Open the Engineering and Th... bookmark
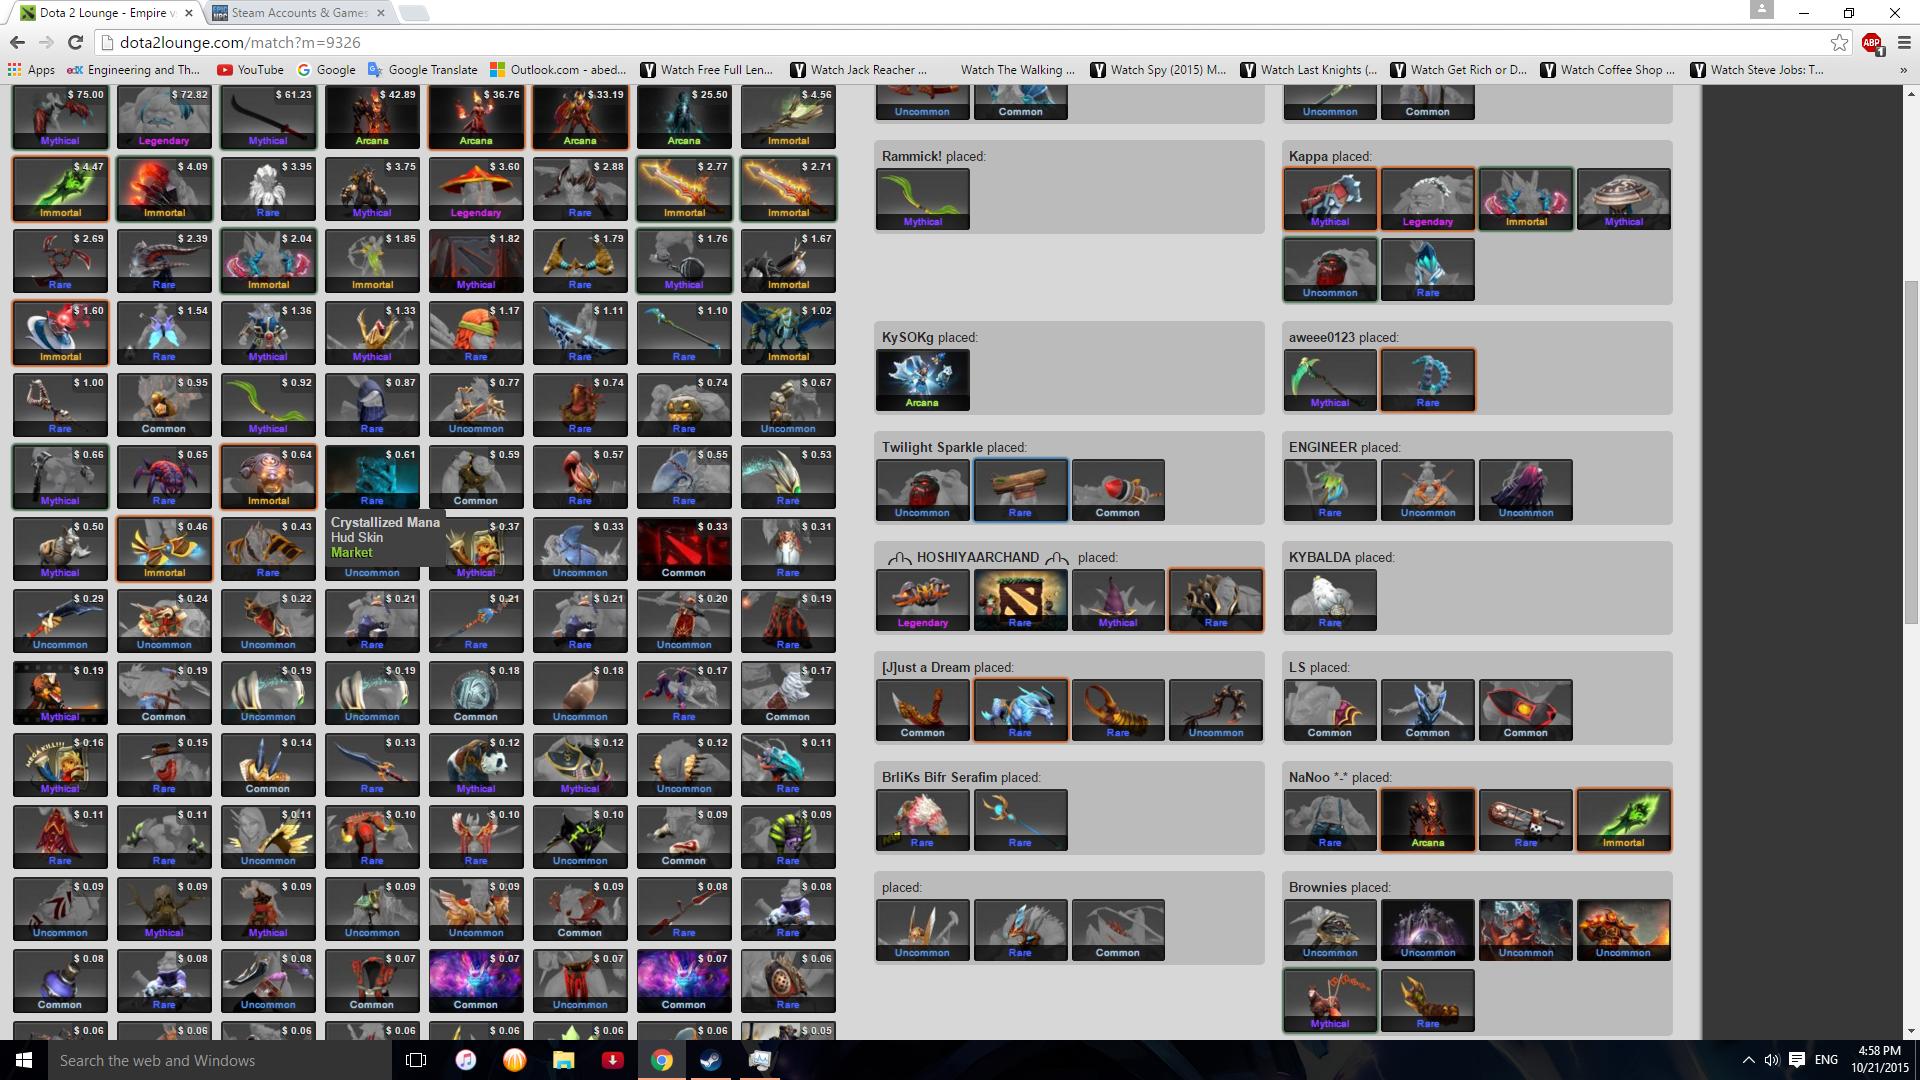The height and width of the screenshot is (1080, 1920). tap(133, 69)
